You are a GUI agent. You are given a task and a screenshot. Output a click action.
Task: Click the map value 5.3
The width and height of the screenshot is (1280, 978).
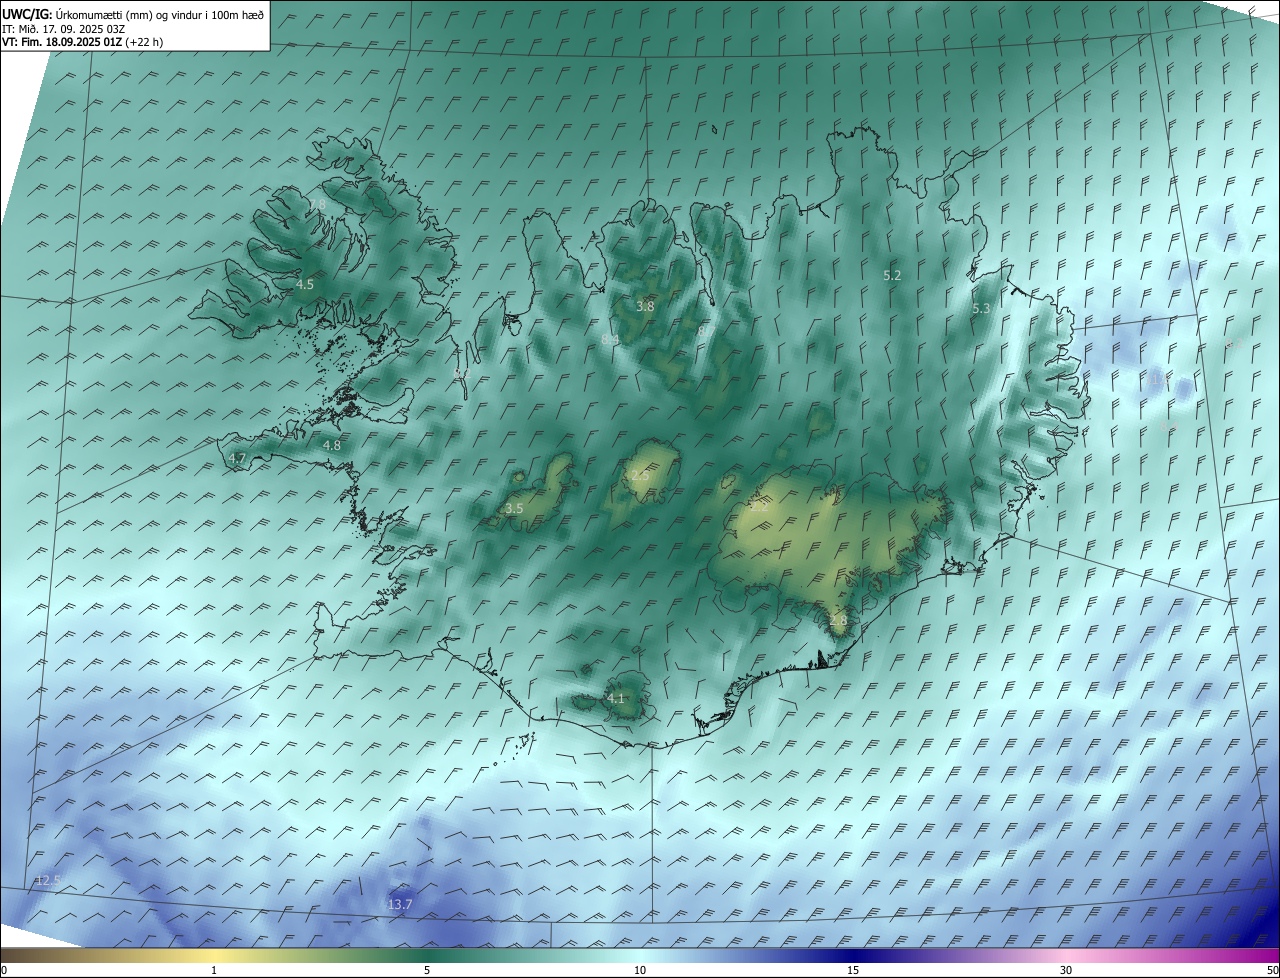(x=981, y=309)
